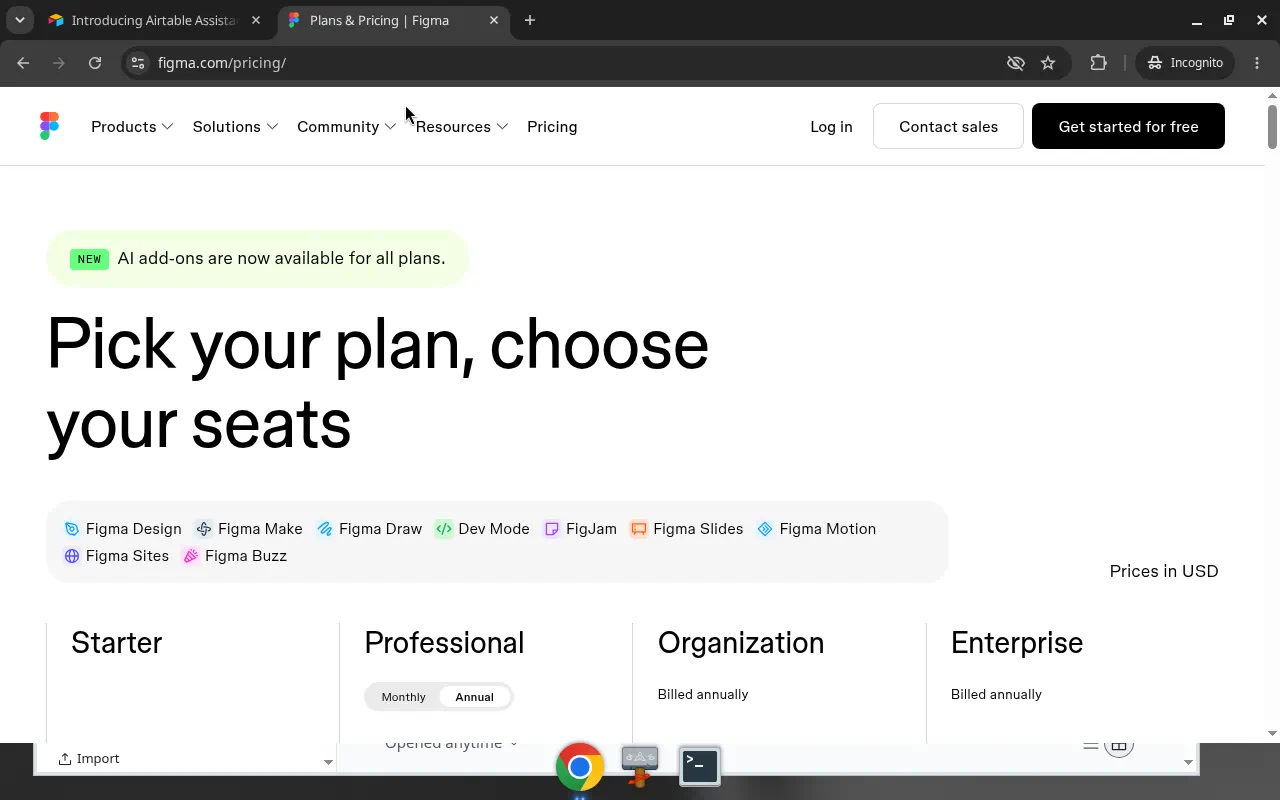Click the Figma Design product icon
1280x800 pixels.
[72, 529]
